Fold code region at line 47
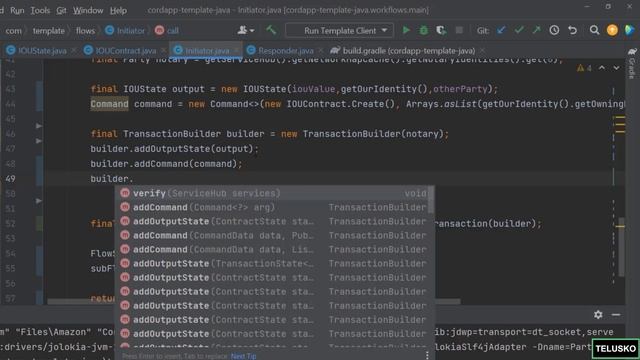Screen dimensions: 640x360 [x=38, y=141]
